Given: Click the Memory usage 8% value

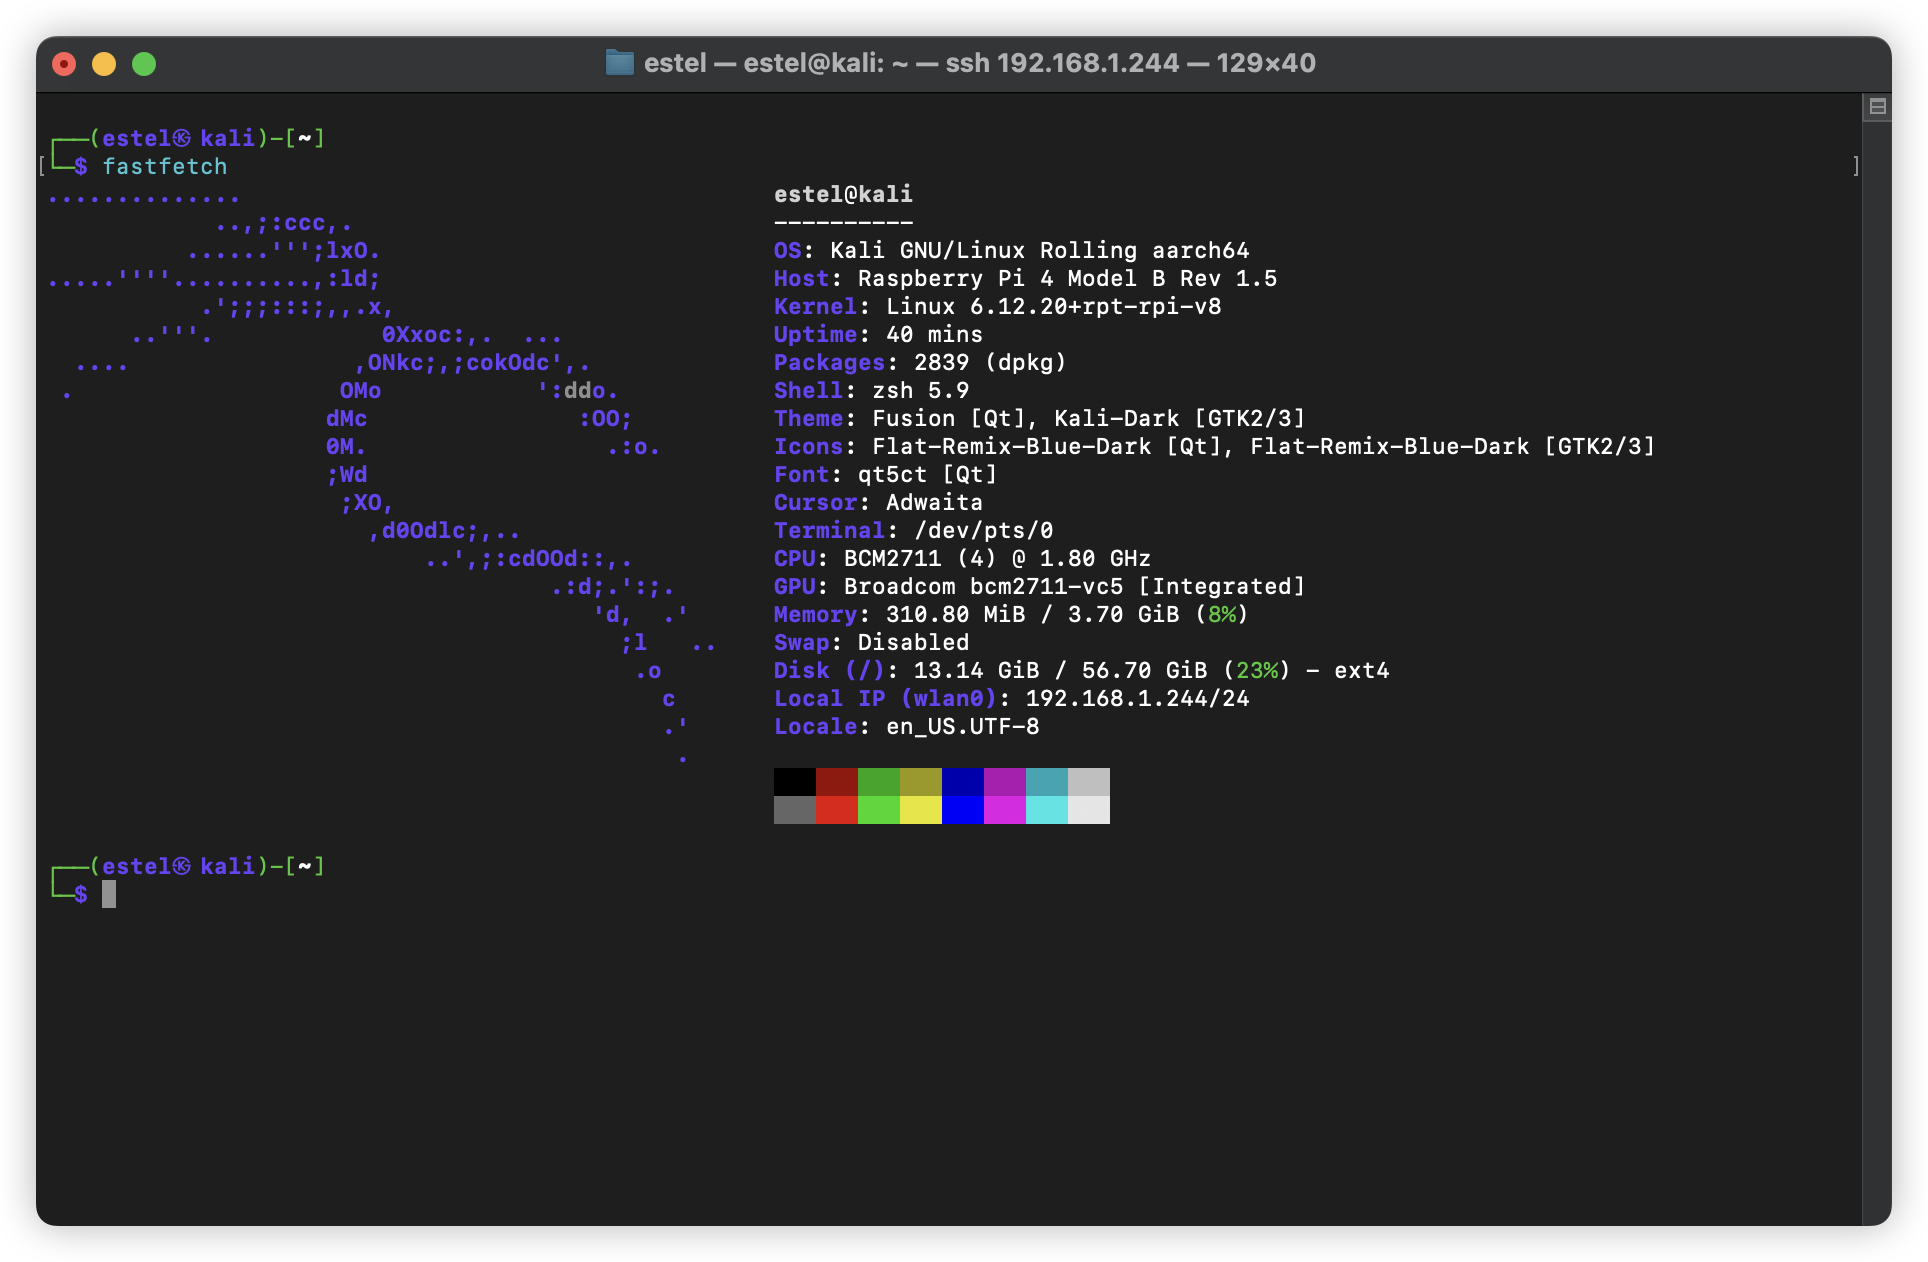Looking at the screenshot, I should click(1221, 614).
